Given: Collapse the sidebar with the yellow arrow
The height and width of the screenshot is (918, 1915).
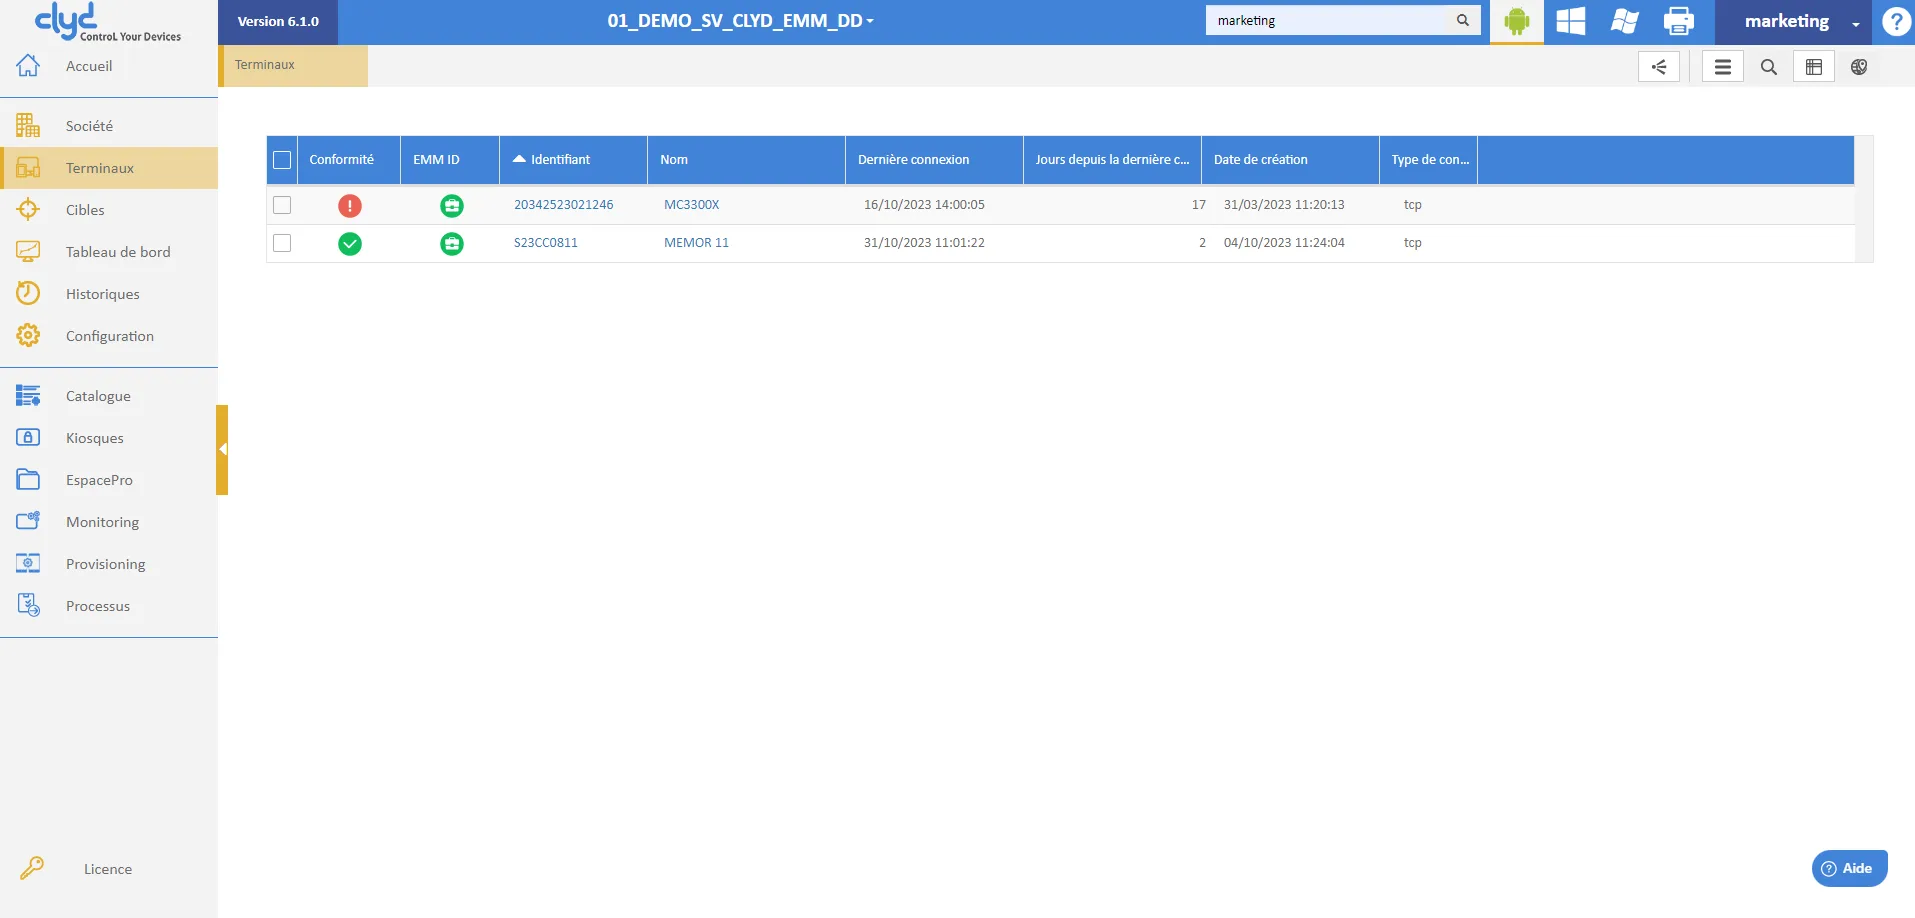Looking at the screenshot, I should 222,450.
